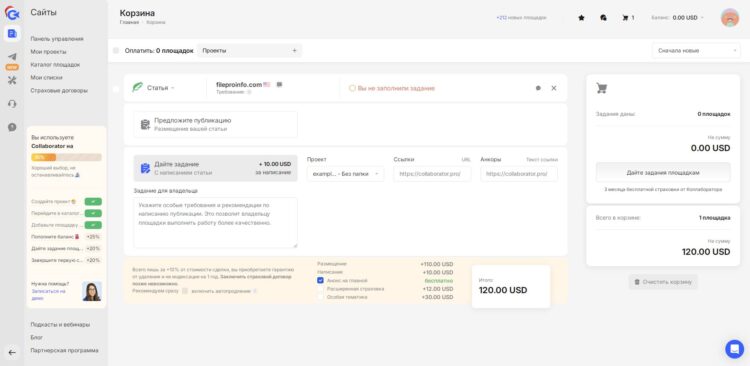Viewport: 750px width, 366px height.
Task: Open the tools wrench sidebar icon
Action: coord(12,80)
